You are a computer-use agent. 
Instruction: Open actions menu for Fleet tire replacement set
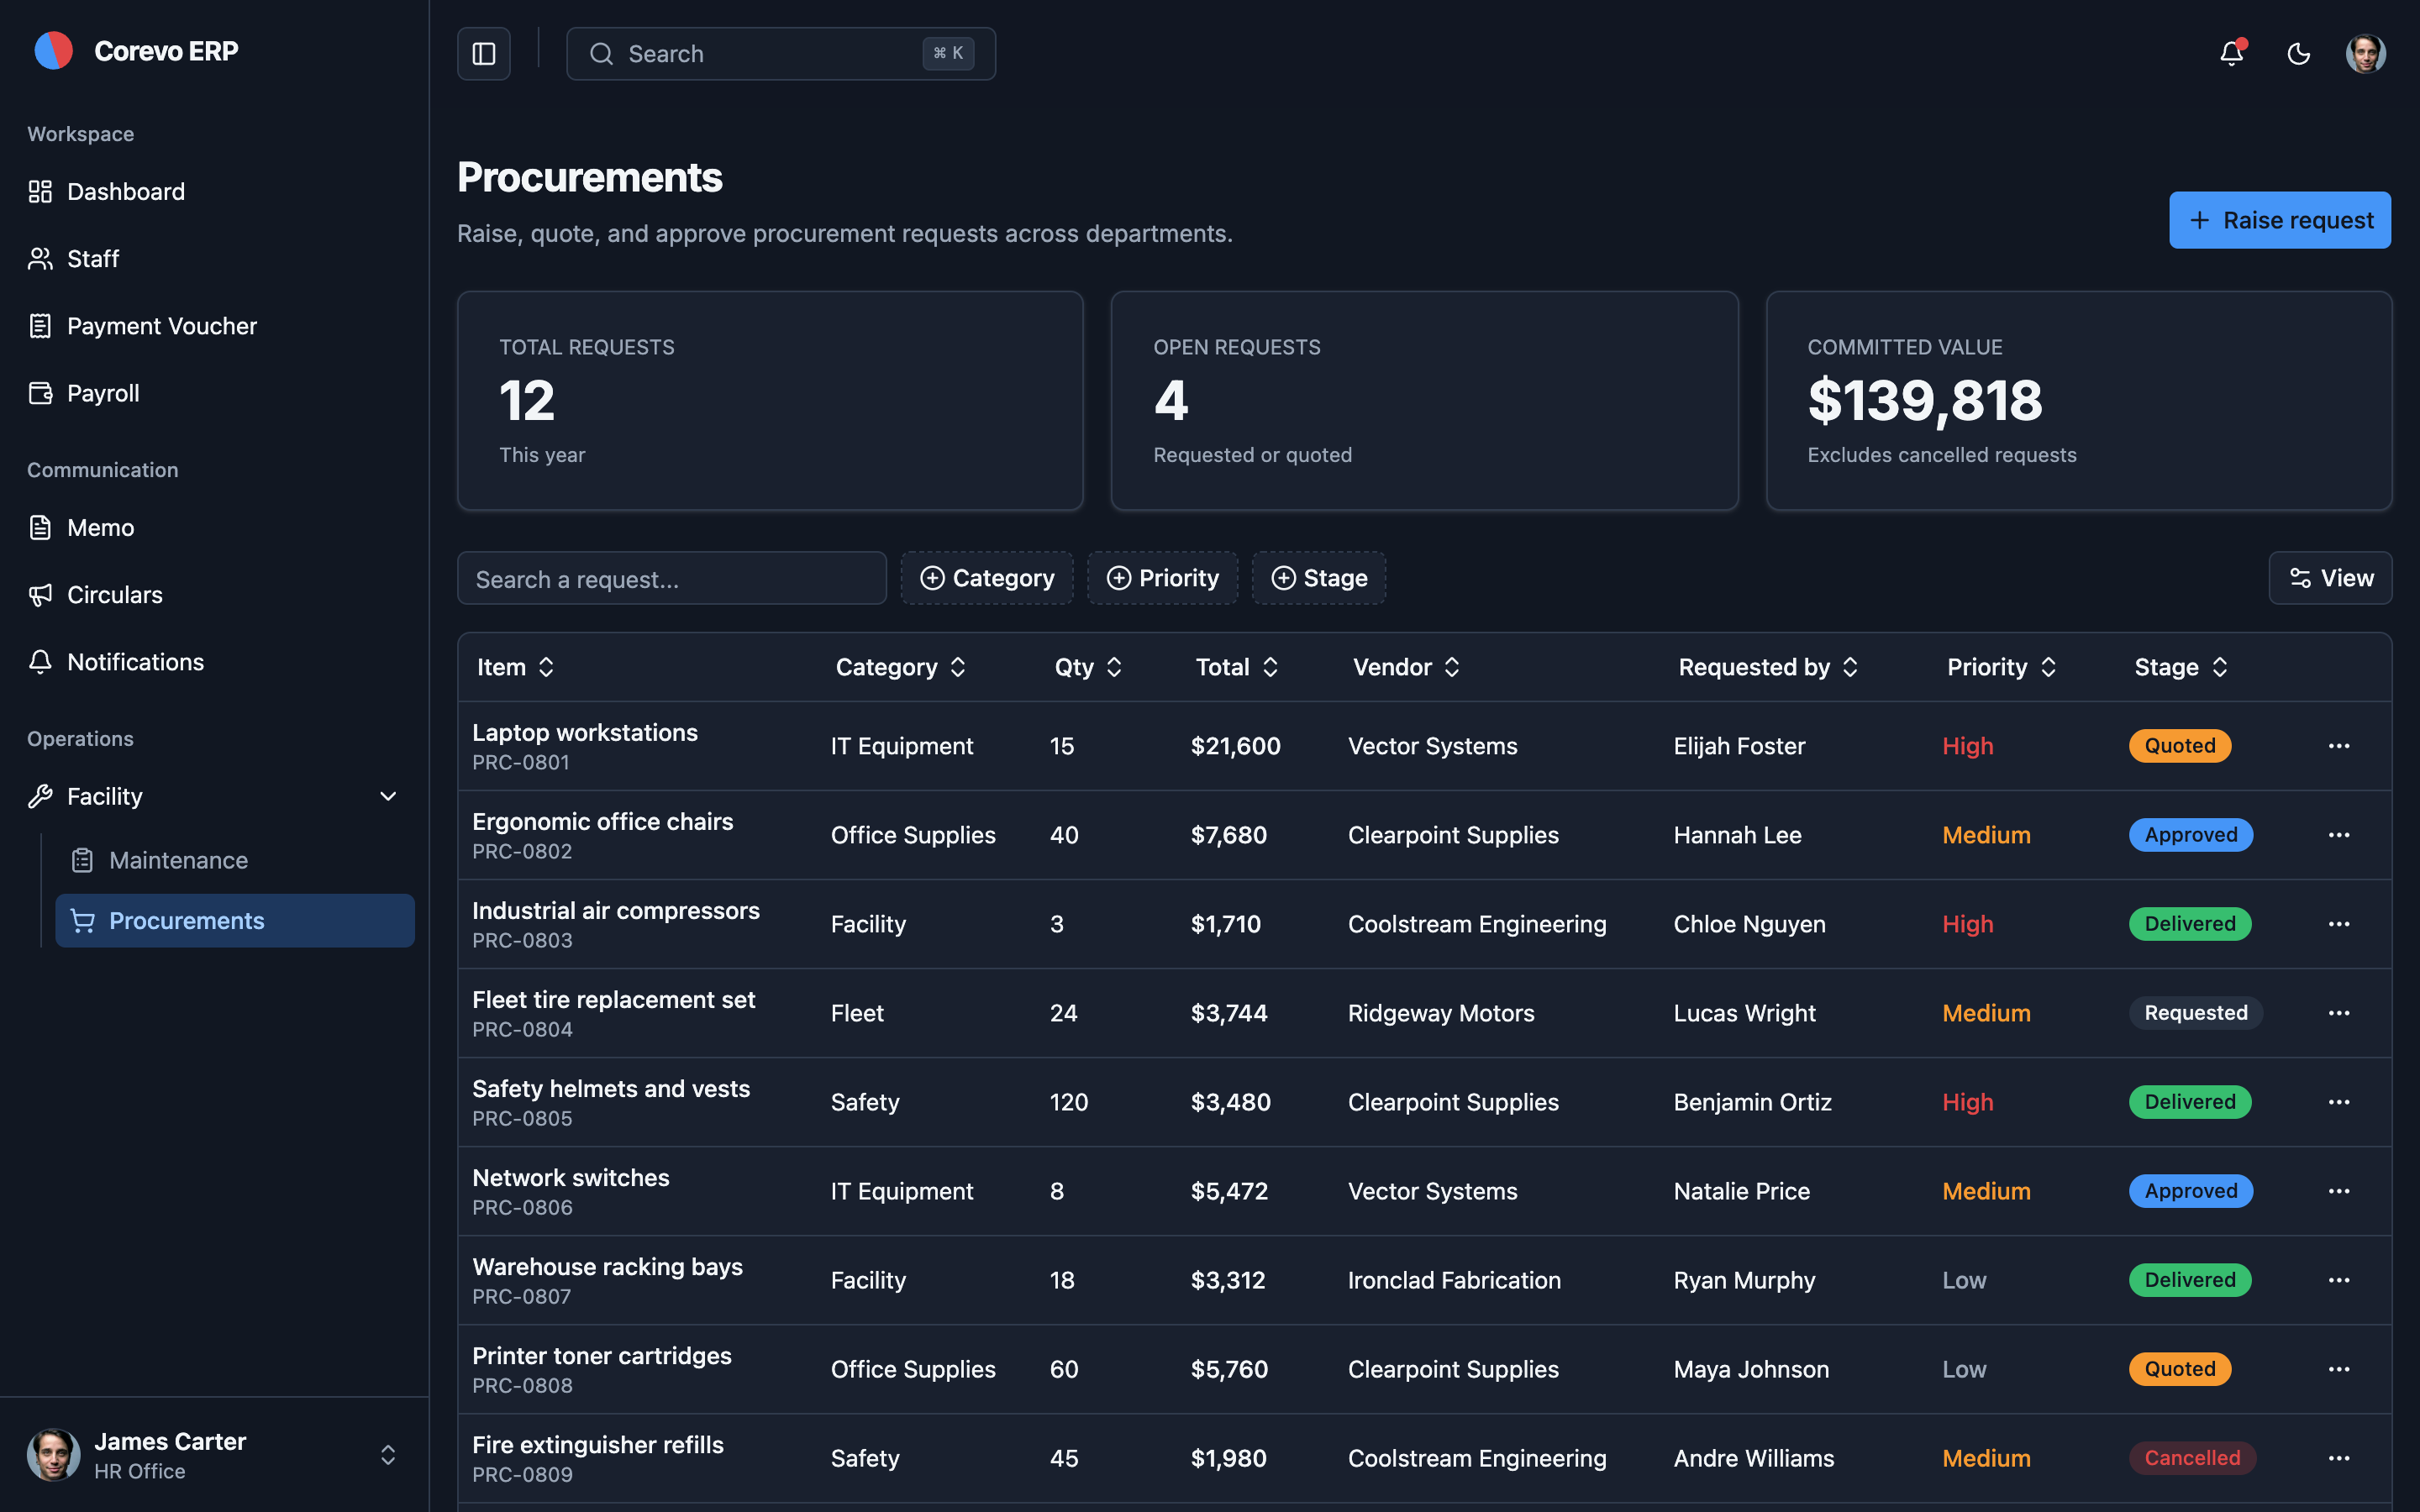click(2338, 1013)
